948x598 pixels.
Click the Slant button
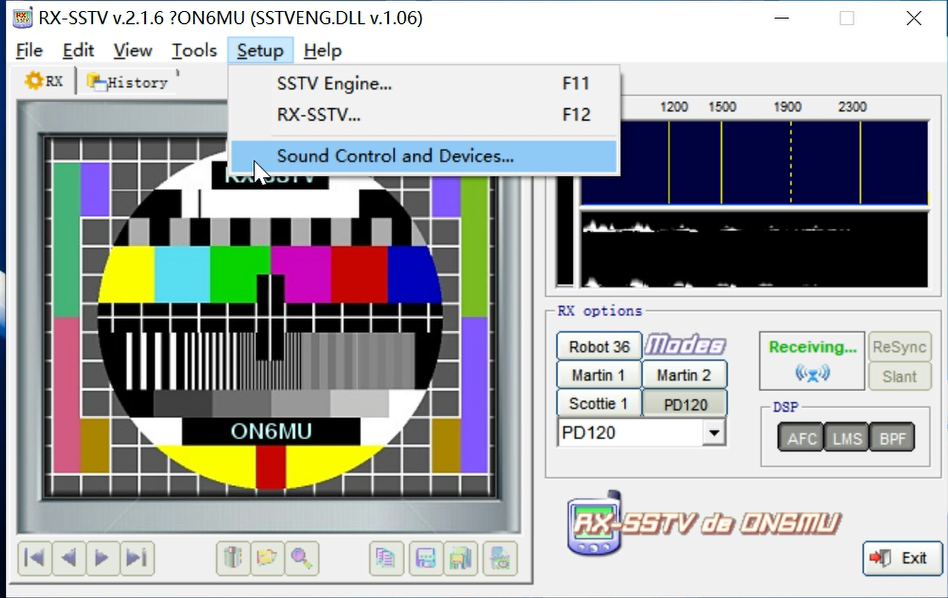click(x=899, y=376)
